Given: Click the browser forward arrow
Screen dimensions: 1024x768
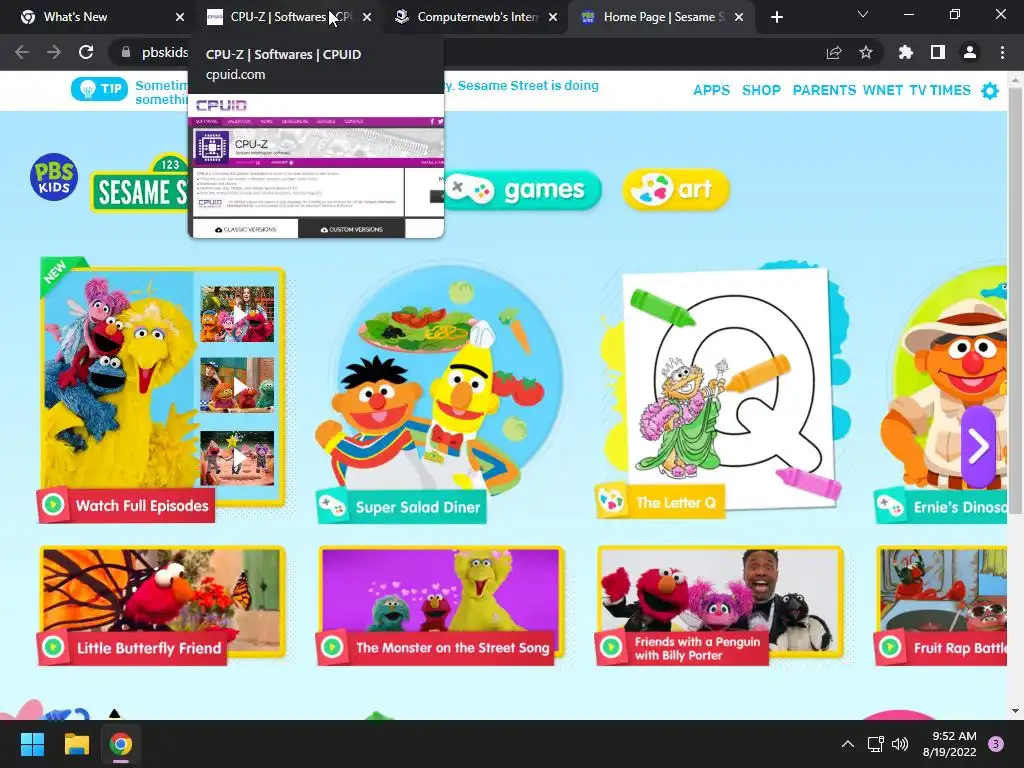Looking at the screenshot, I should [54, 52].
